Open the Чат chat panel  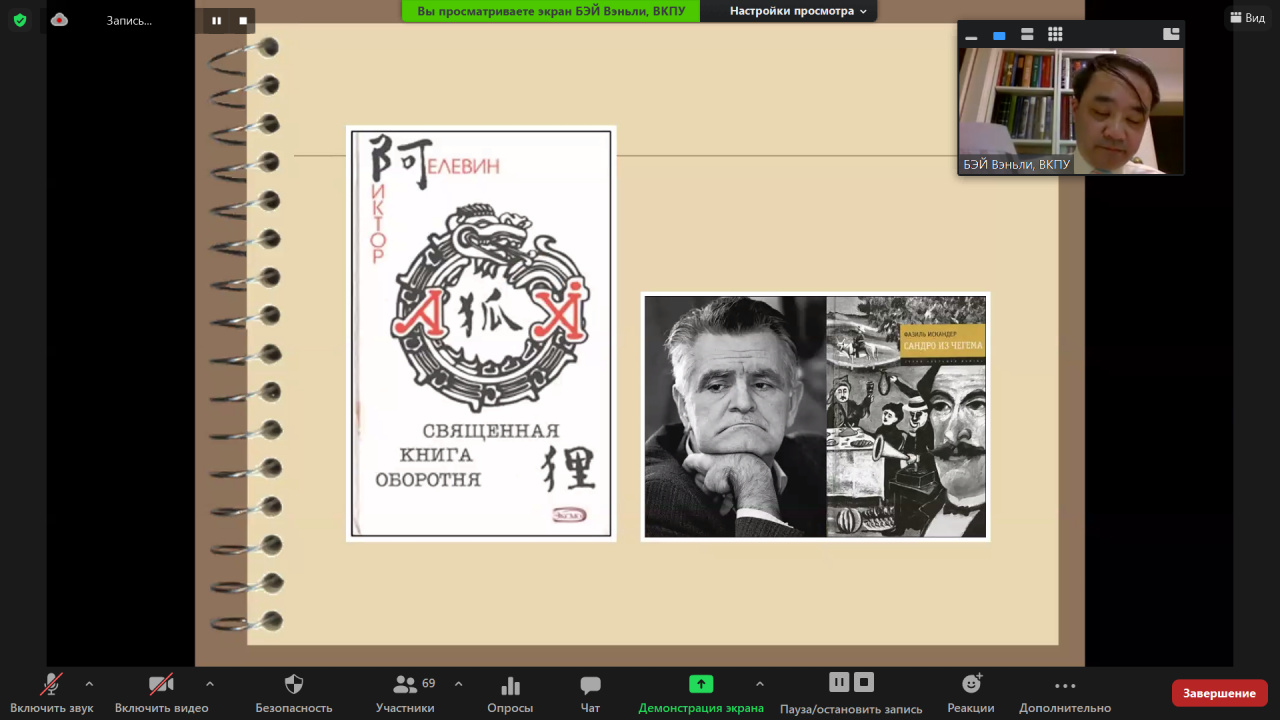coord(590,685)
